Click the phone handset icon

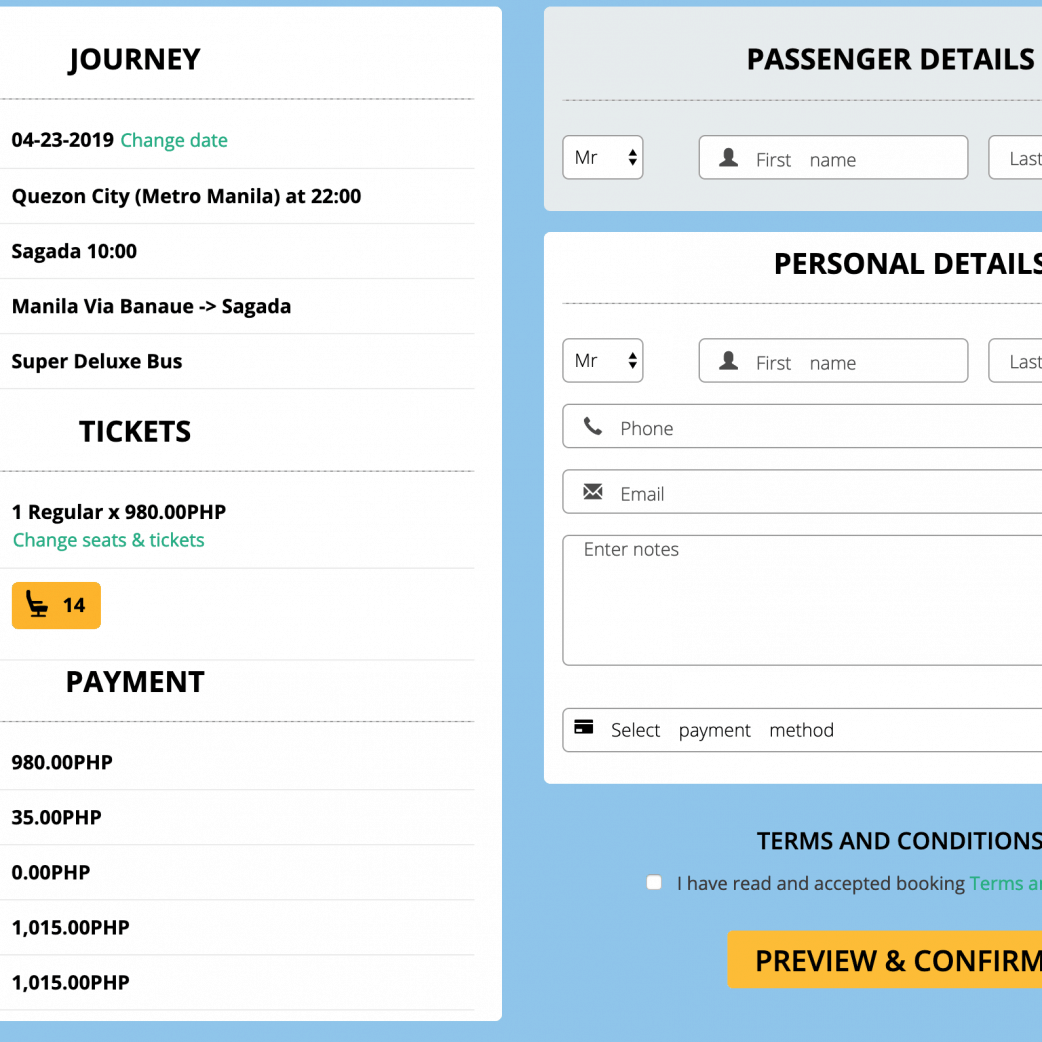593,427
